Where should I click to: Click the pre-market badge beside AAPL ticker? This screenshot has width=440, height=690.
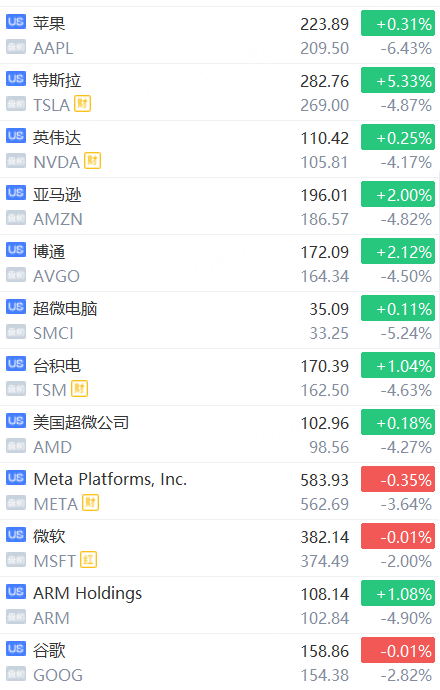[x=16, y=47]
